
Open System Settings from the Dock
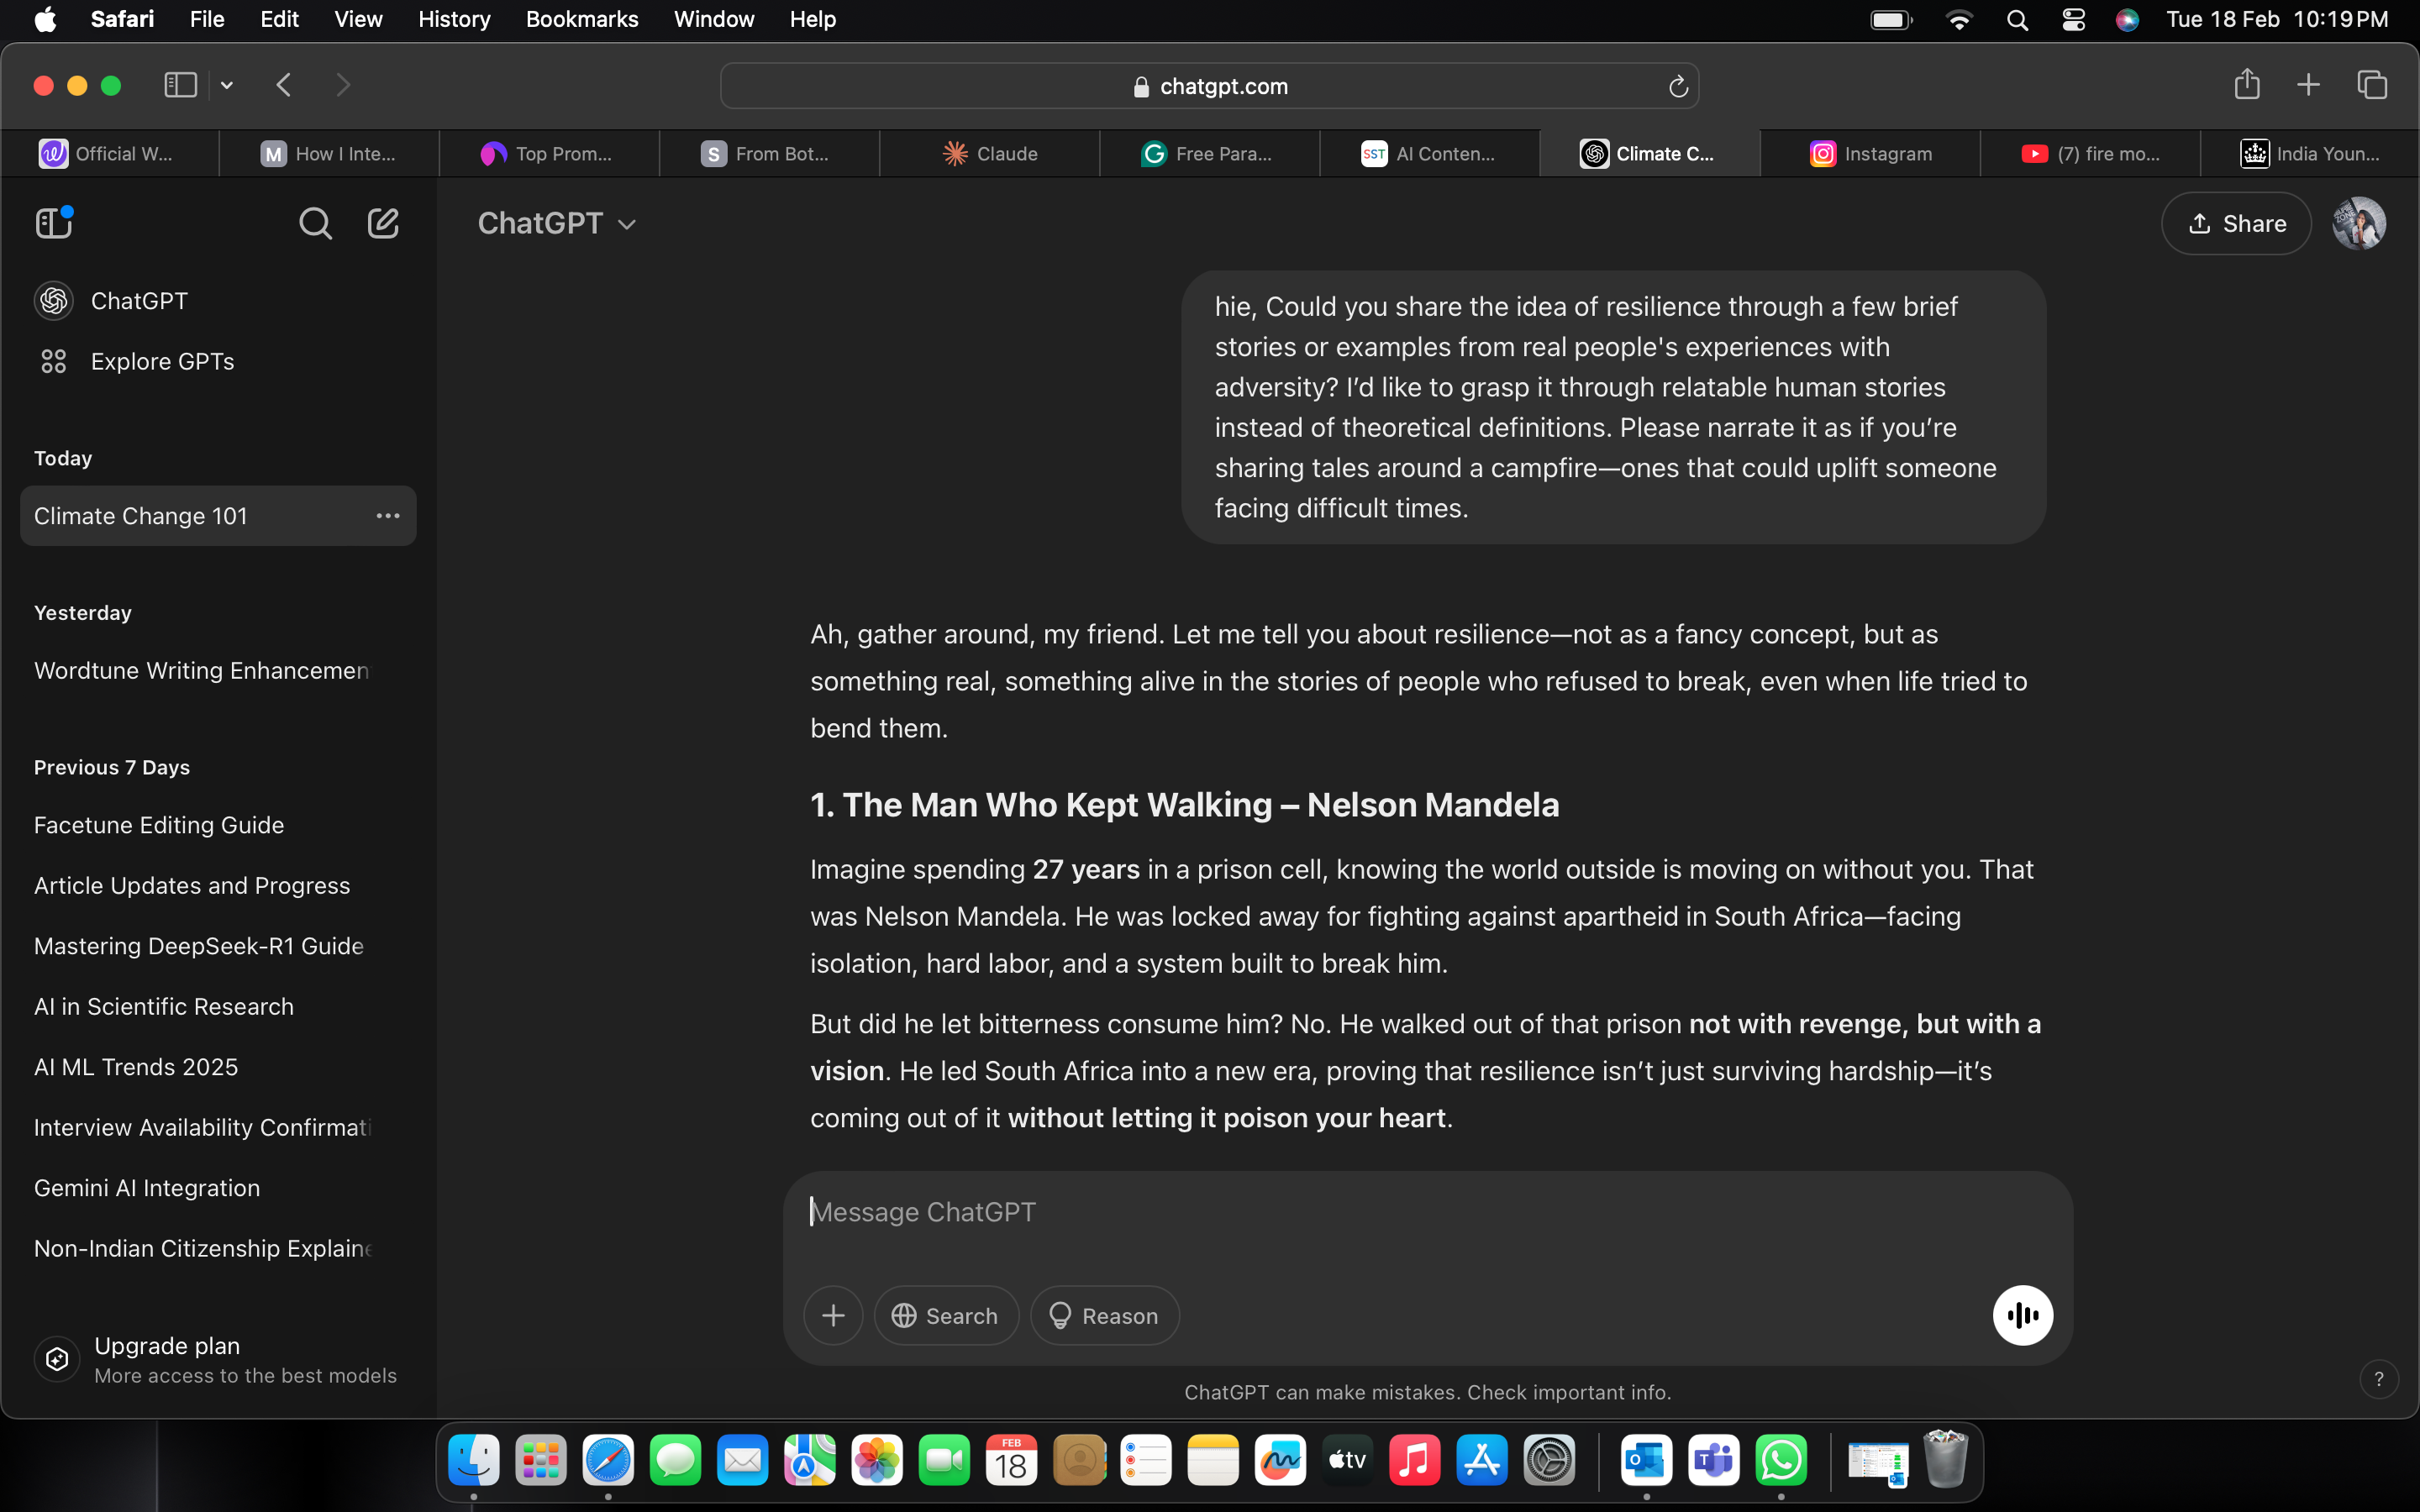pos(1549,1461)
